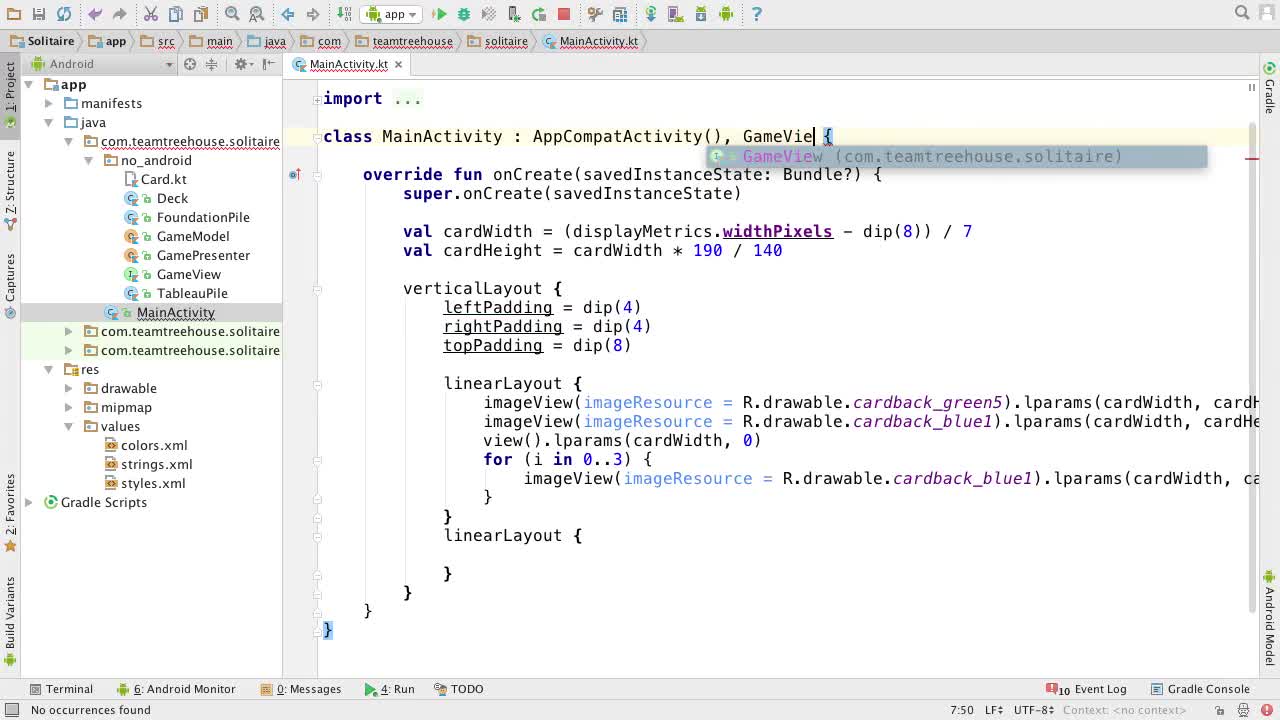The height and width of the screenshot is (720, 1280).
Task: Select TableauPile in project tree
Action: [x=176, y=293]
